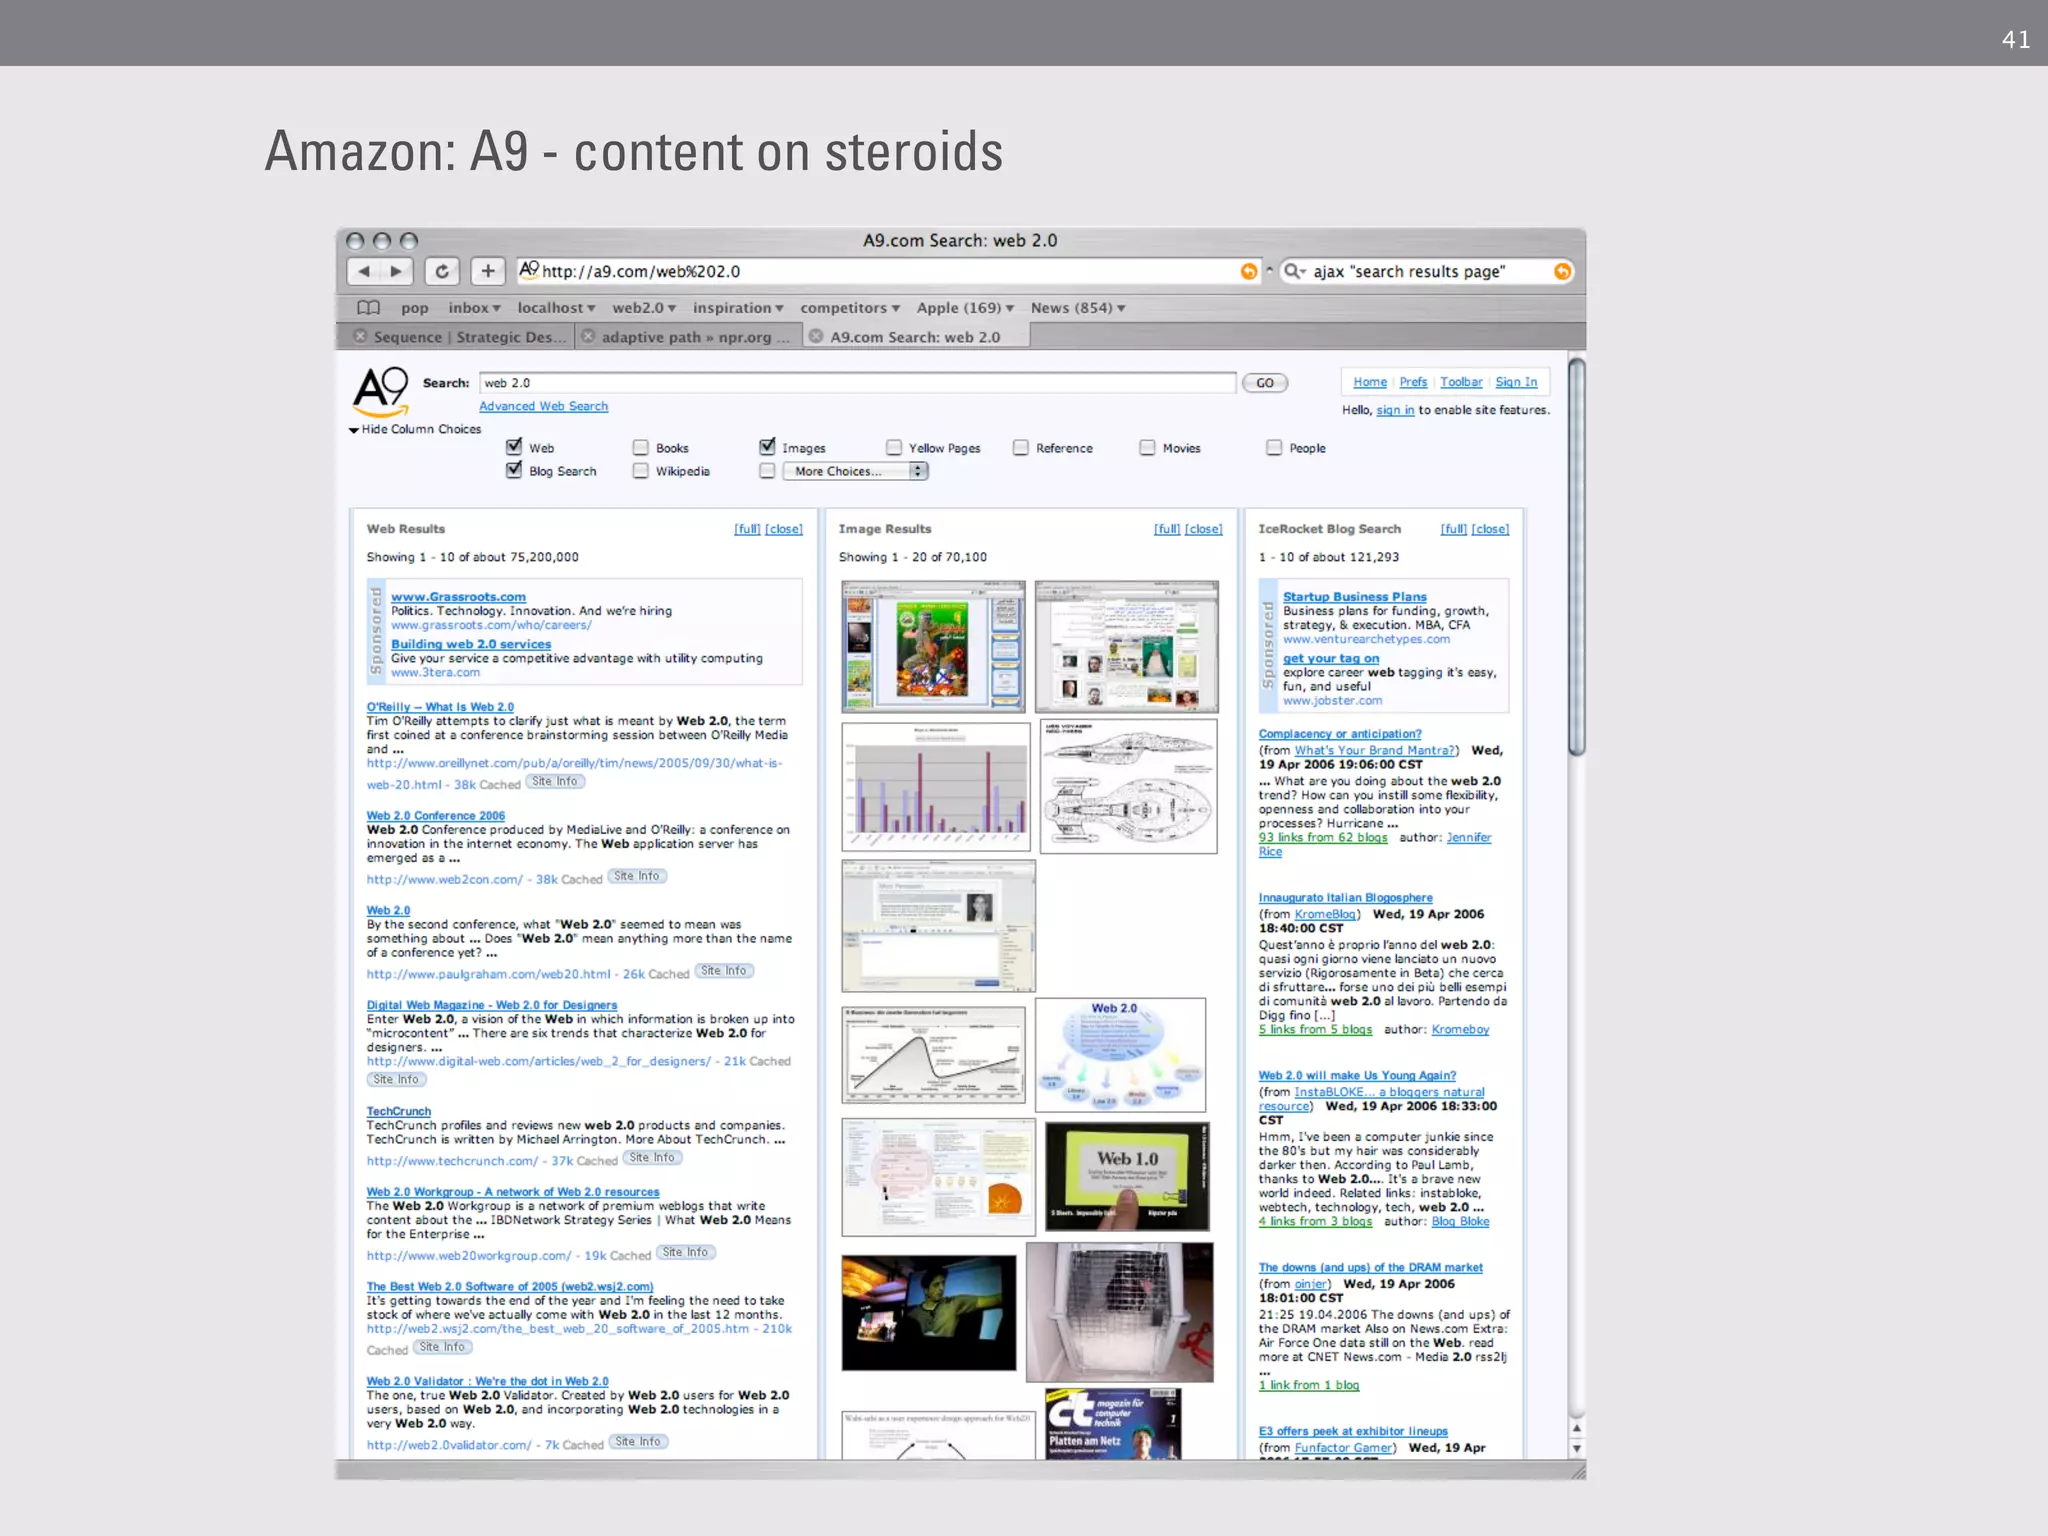Click the pop bookmark
Image resolution: width=2048 pixels, height=1536 pixels.
pyautogui.click(x=414, y=308)
